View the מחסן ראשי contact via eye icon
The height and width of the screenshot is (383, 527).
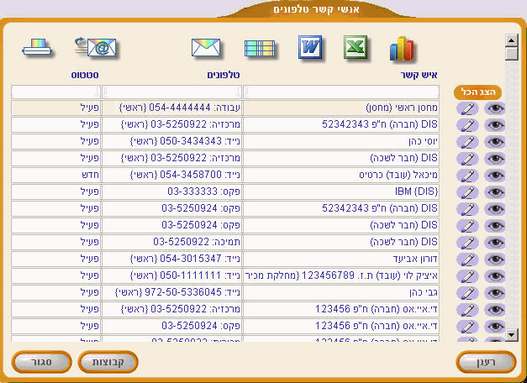click(495, 109)
